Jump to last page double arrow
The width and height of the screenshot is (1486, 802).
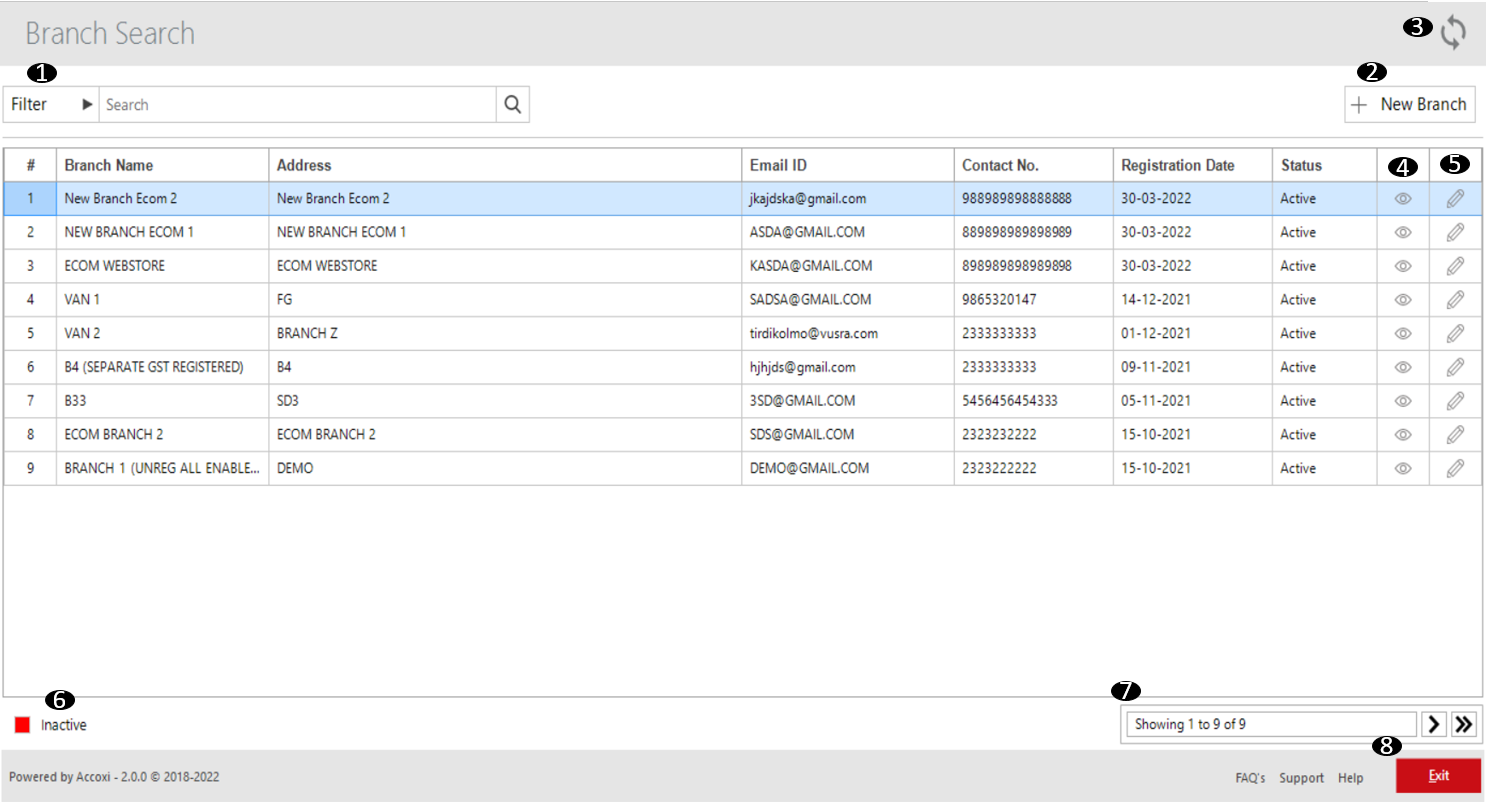coord(1464,725)
